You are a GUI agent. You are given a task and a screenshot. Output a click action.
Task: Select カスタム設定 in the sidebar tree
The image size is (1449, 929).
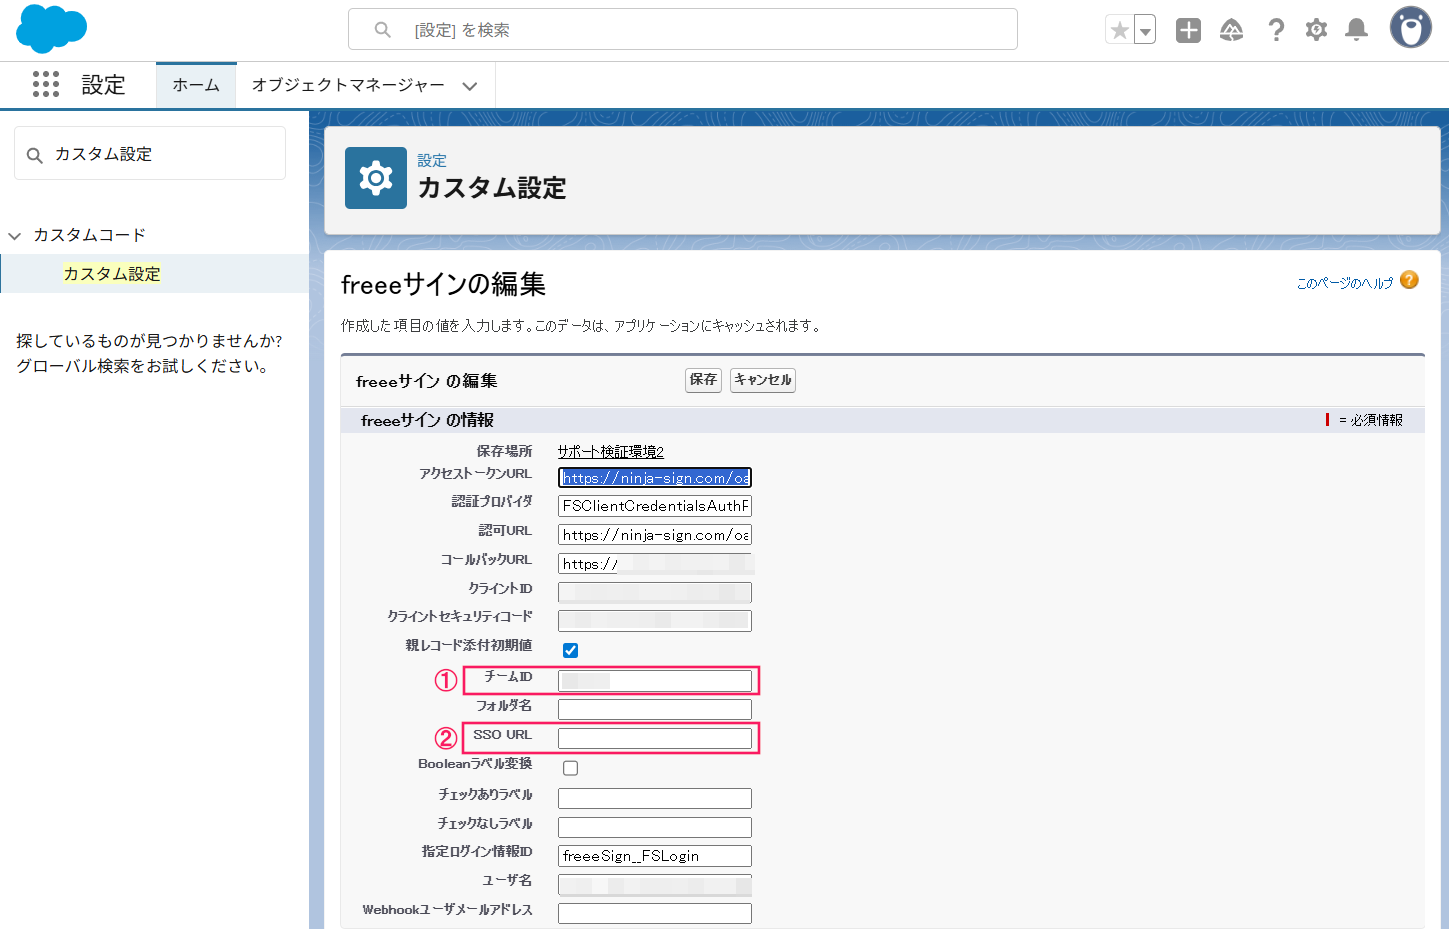(112, 273)
